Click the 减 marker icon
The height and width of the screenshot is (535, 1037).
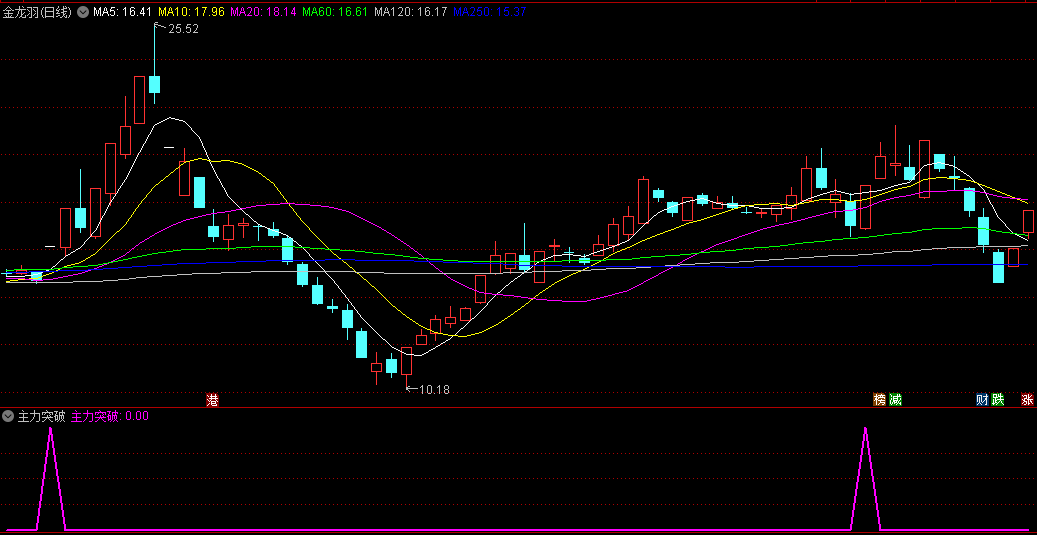(895, 399)
